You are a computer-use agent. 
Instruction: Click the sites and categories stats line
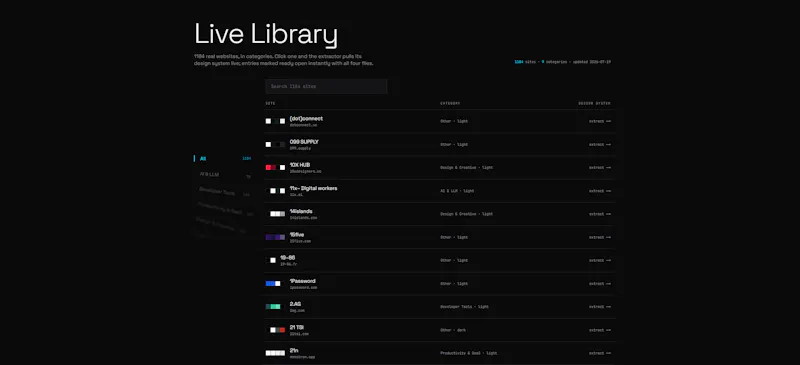[x=563, y=62]
